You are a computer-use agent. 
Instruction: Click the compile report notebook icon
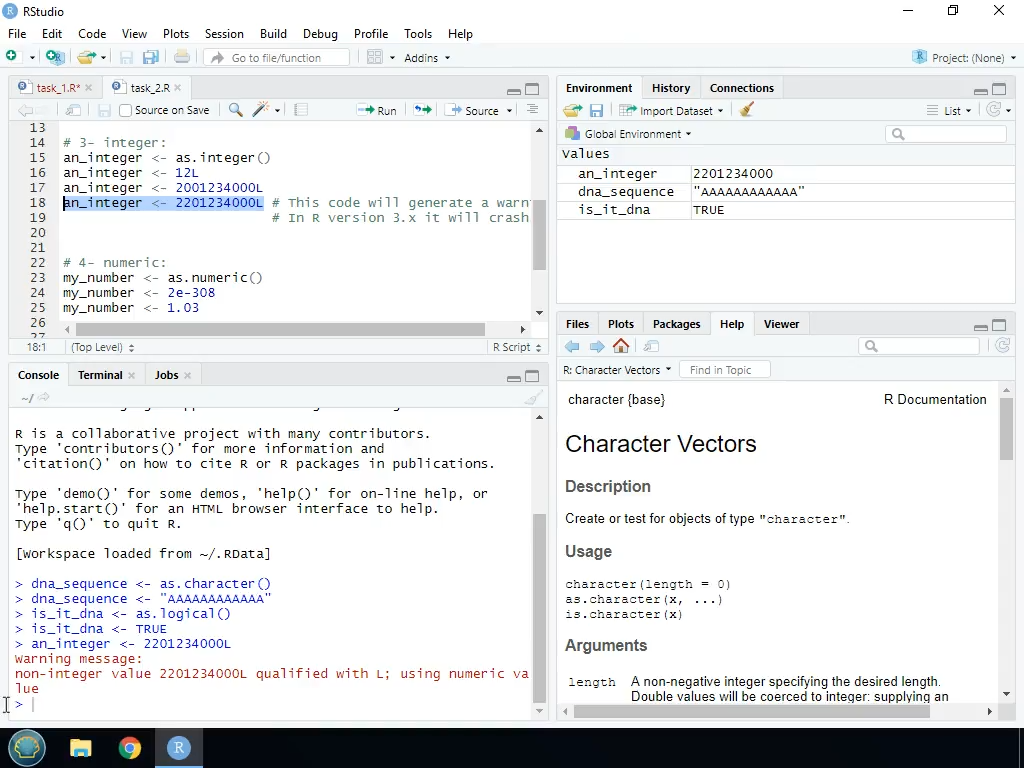(301, 110)
